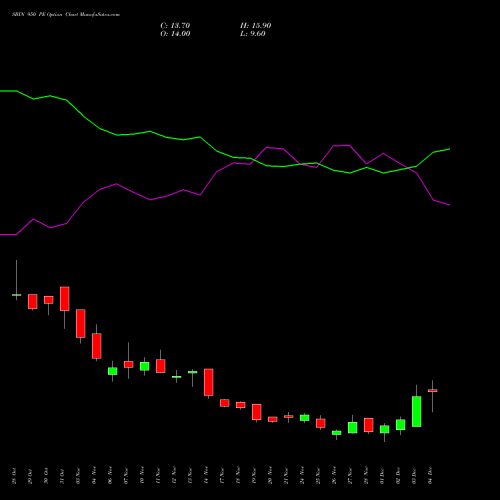Click the 21 Nov date label
Screen dimensions: 500x500
pyautogui.click(x=286, y=476)
